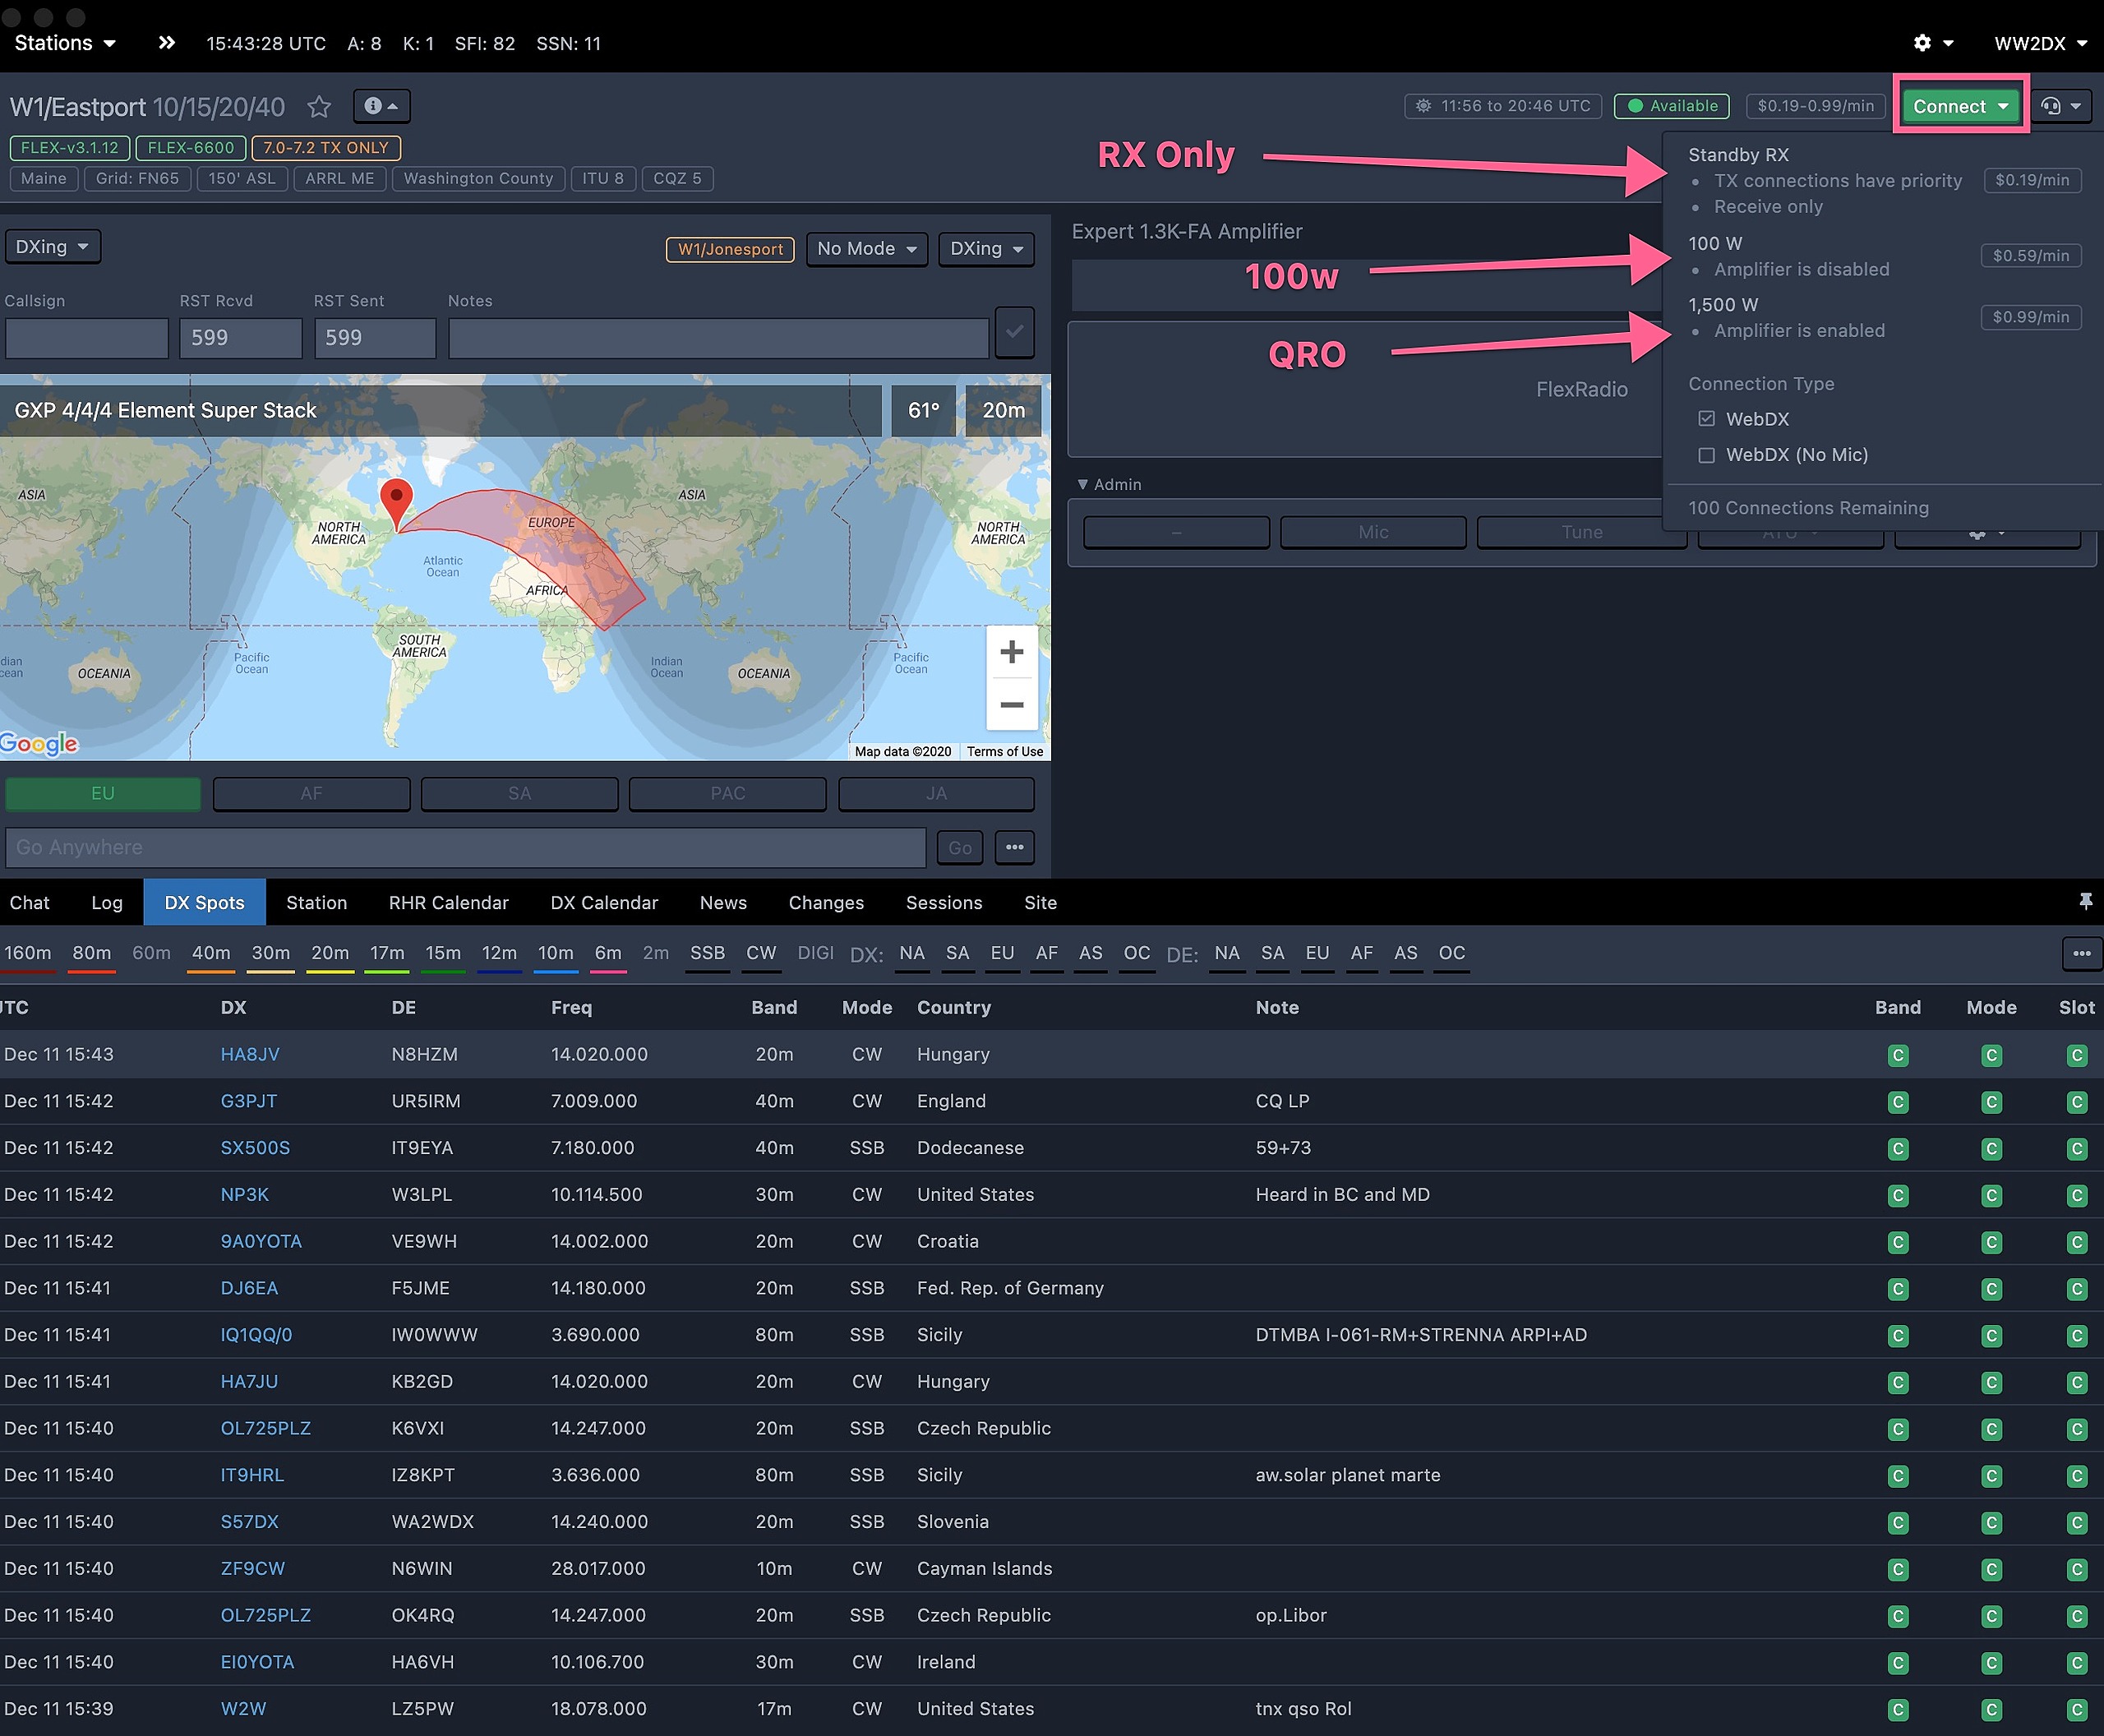This screenshot has width=2104, height=1736.
Task: Zoom in on the map with the plus button
Action: coord(1011,652)
